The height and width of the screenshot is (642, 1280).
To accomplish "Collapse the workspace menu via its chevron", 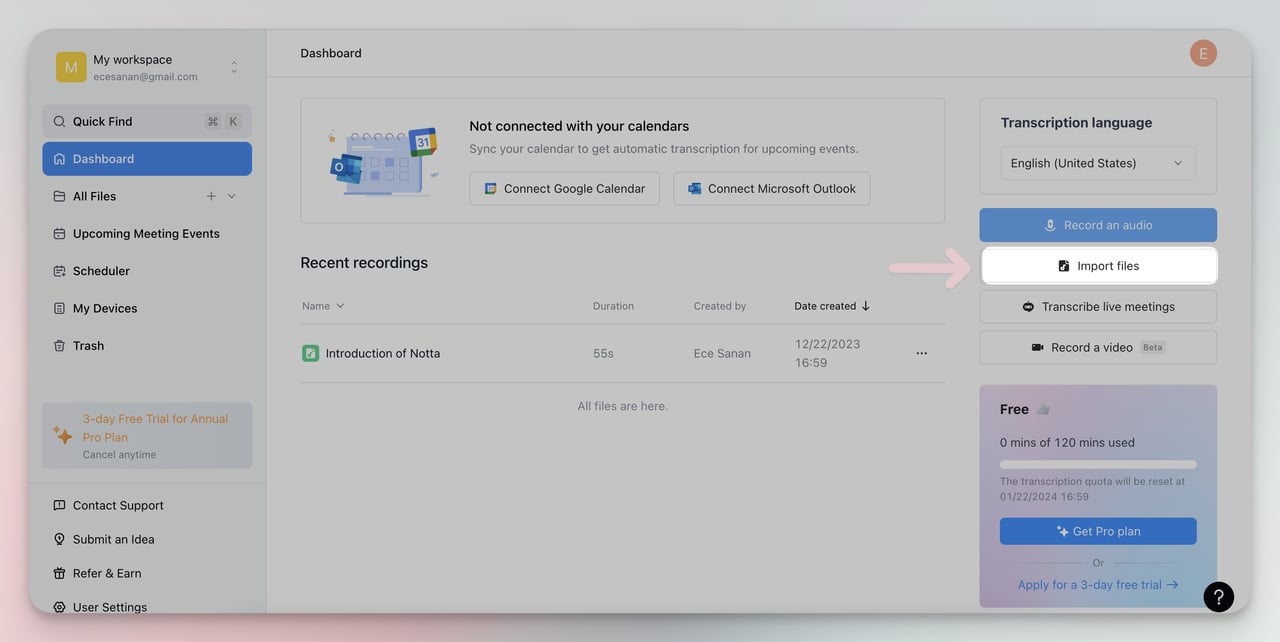I will tap(233, 66).
